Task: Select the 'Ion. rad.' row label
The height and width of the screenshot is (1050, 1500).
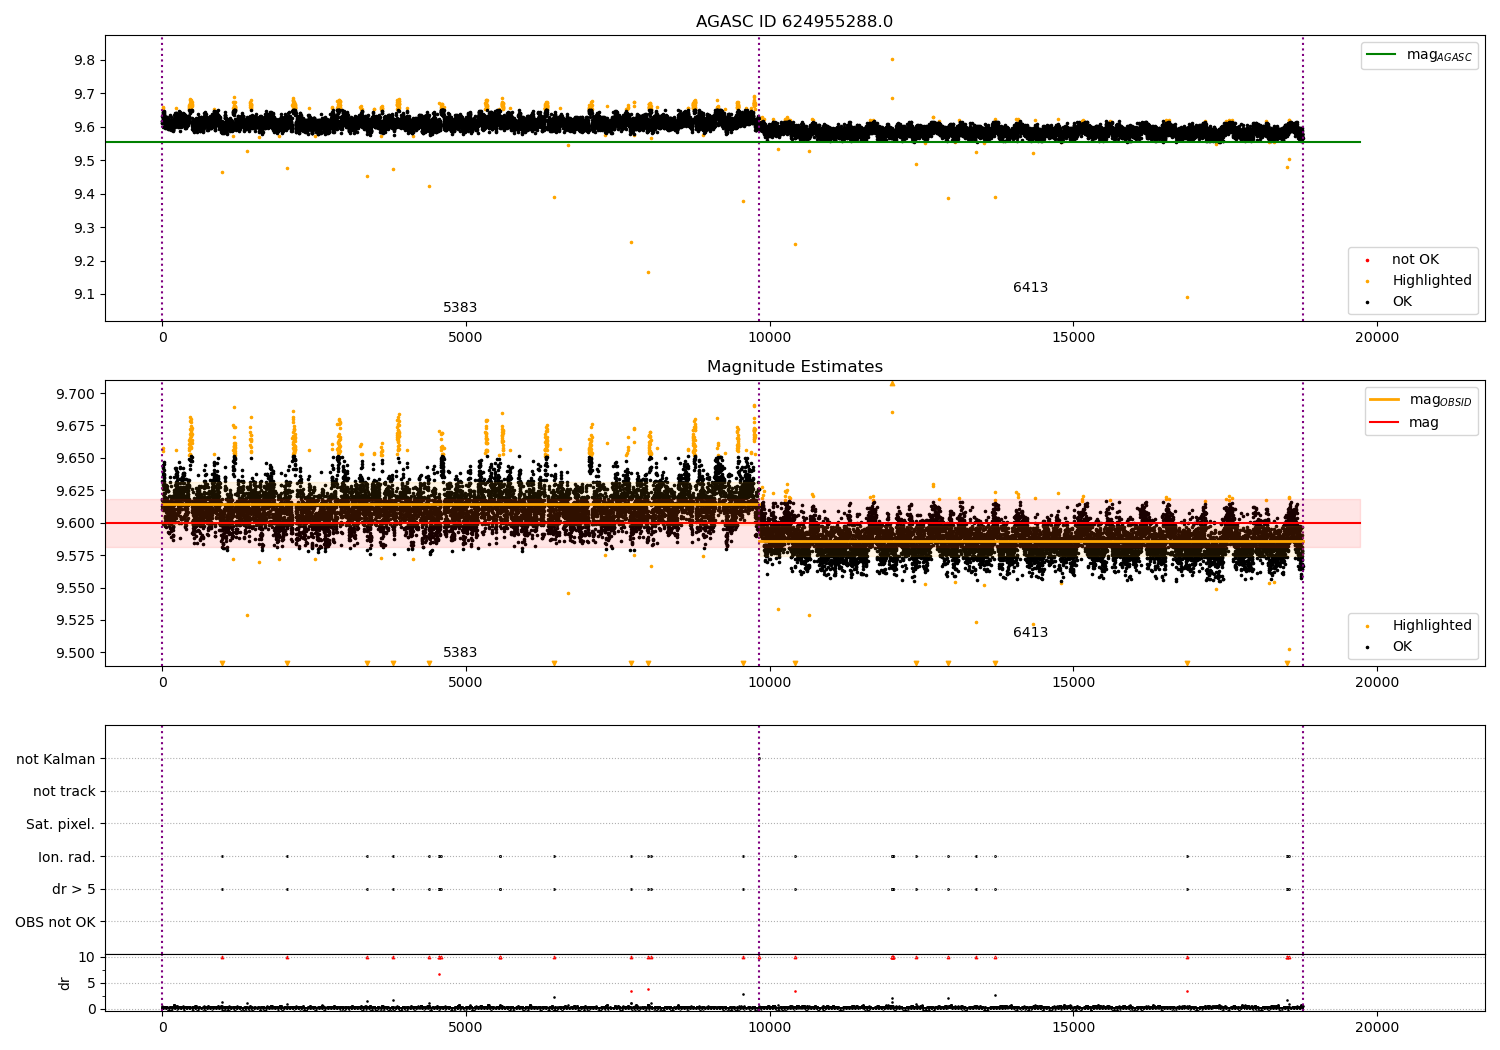Action: point(67,857)
